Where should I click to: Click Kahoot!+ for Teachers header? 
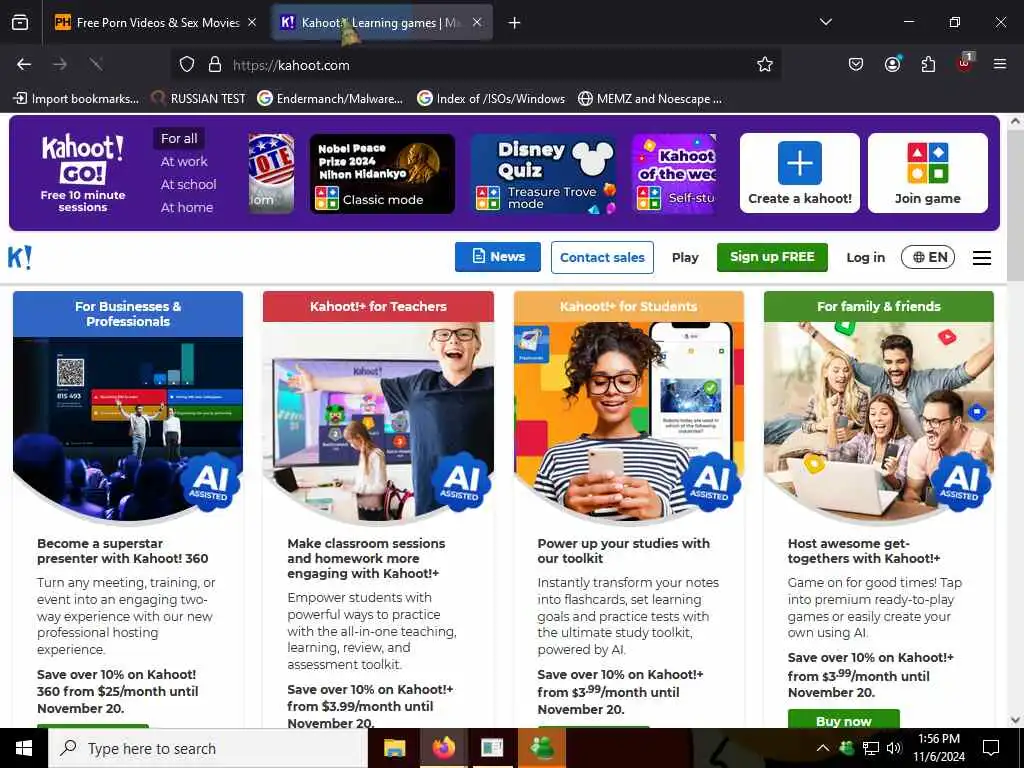coord(378,306)
